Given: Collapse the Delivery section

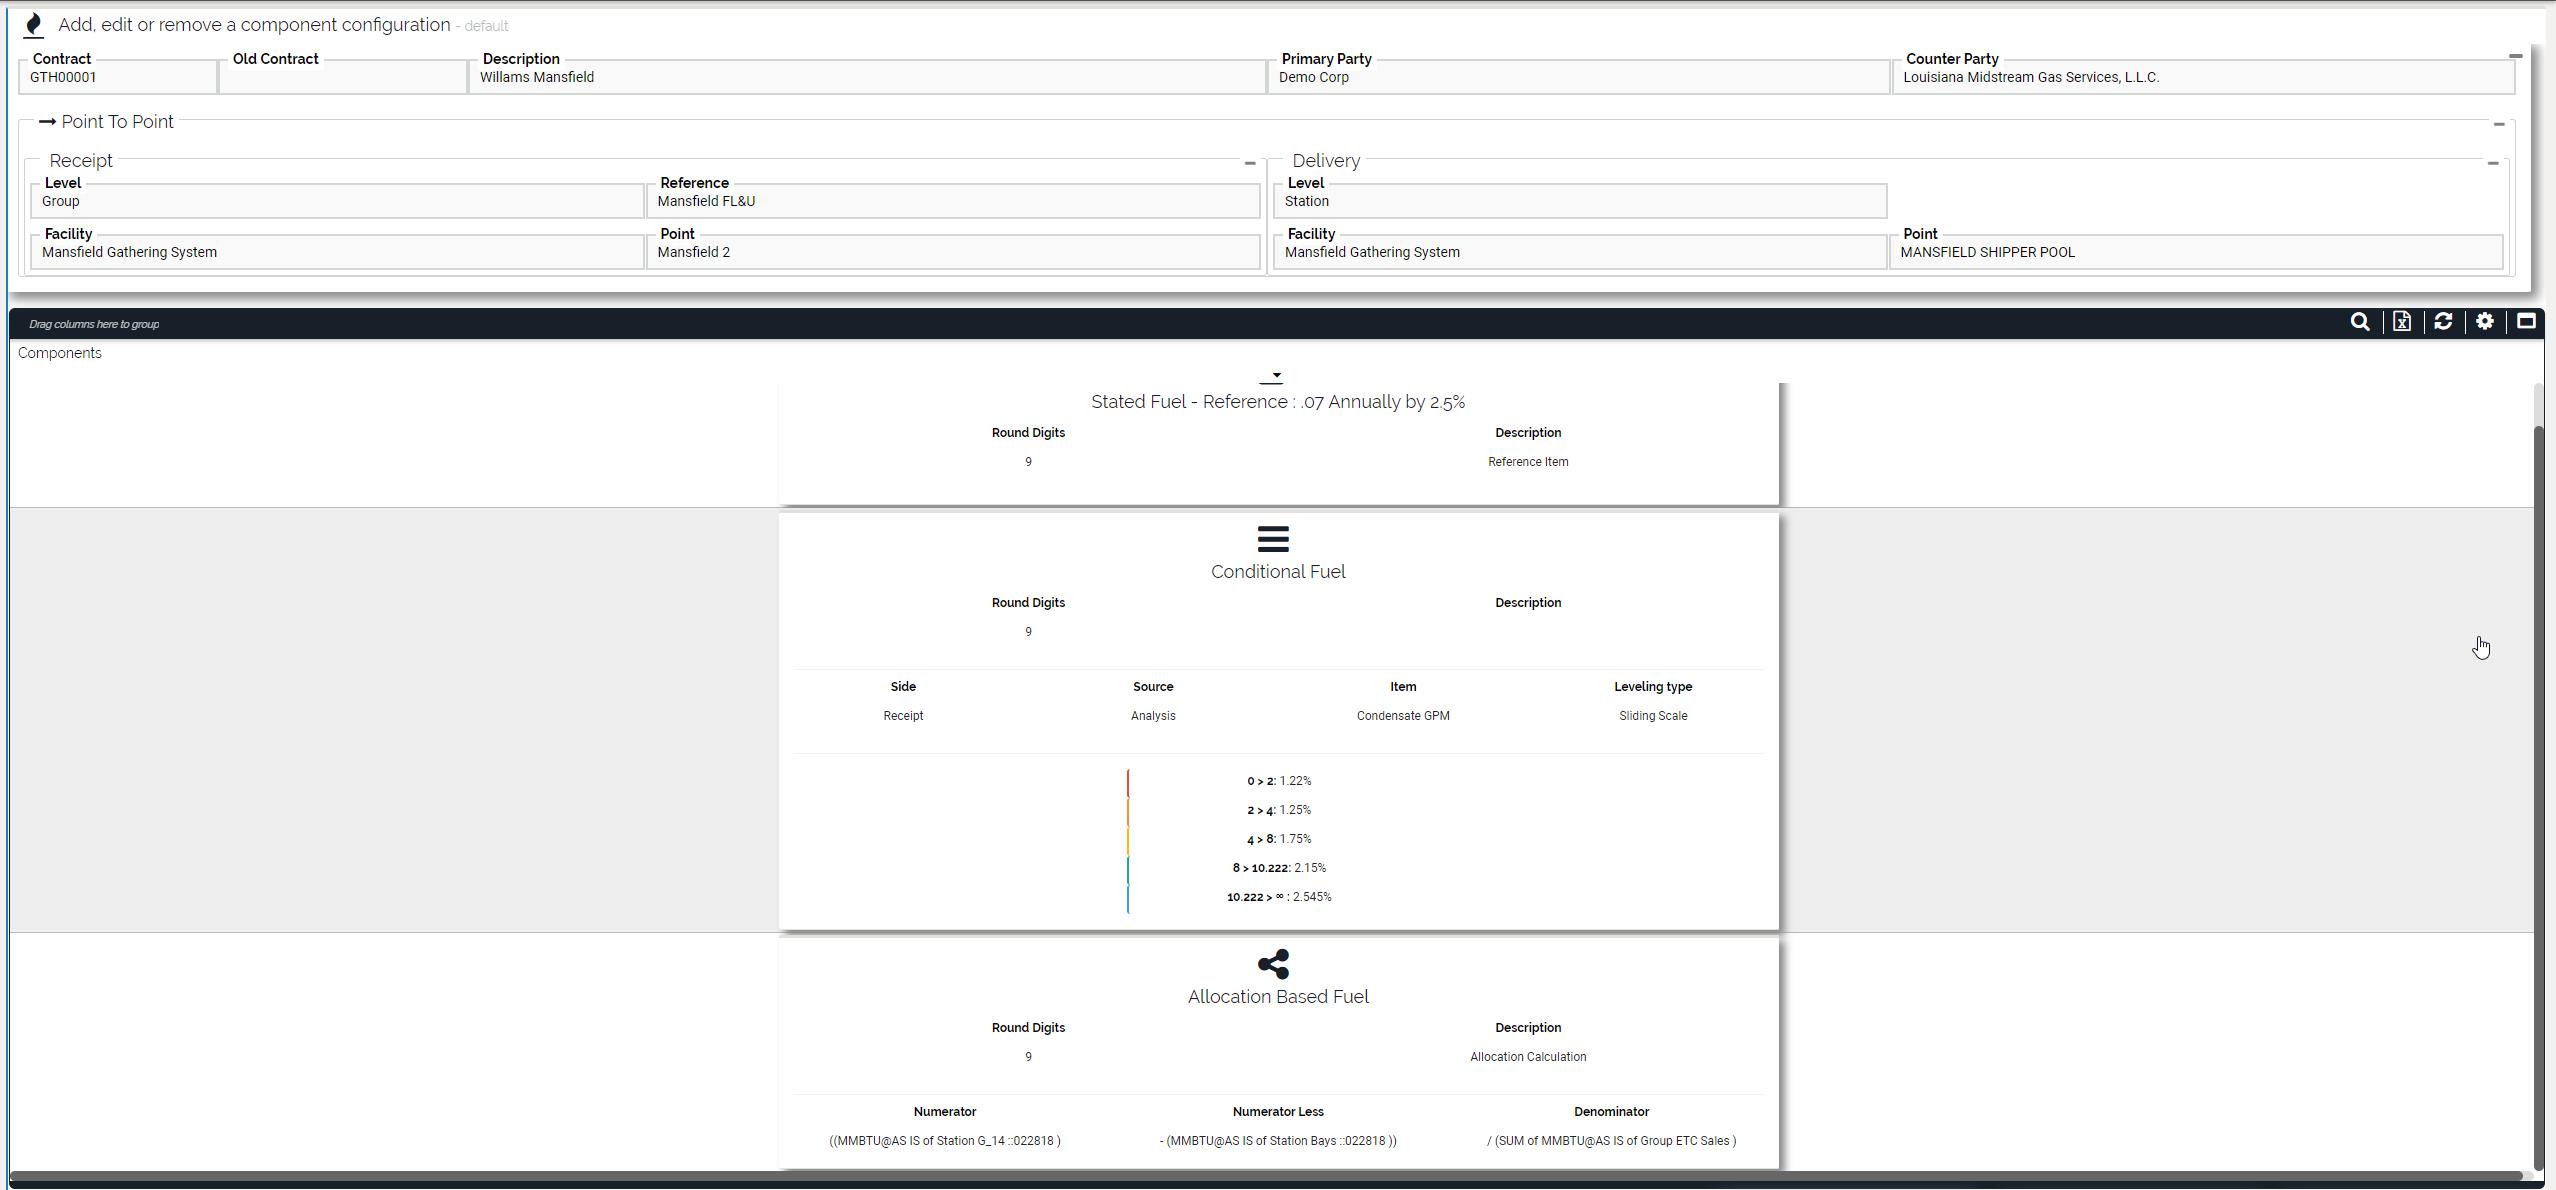Looking at the screenshot, I should (2493, 163).
